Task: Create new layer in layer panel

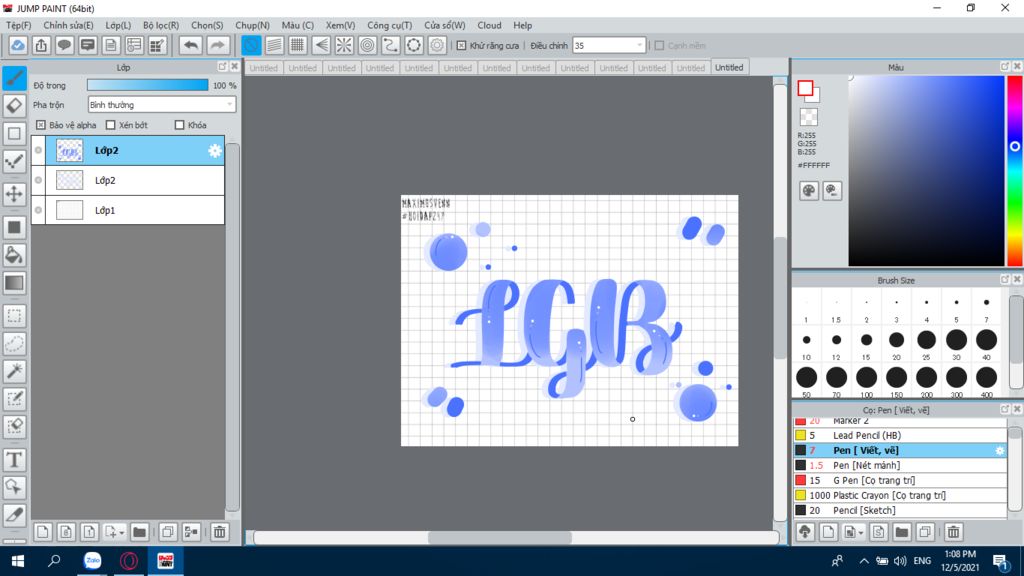Action: pos(42,532)
